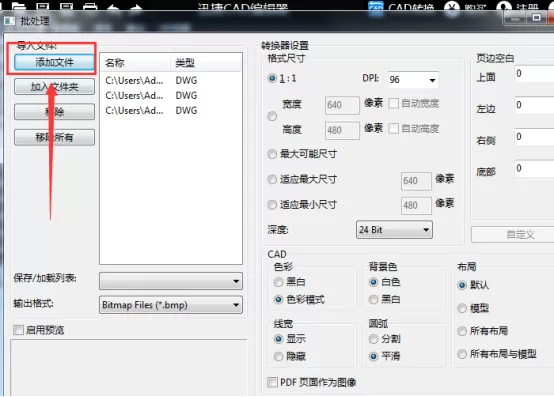Click the undo arrow in the main toolbar
The image size is (554, 397).
coord(113,6)
